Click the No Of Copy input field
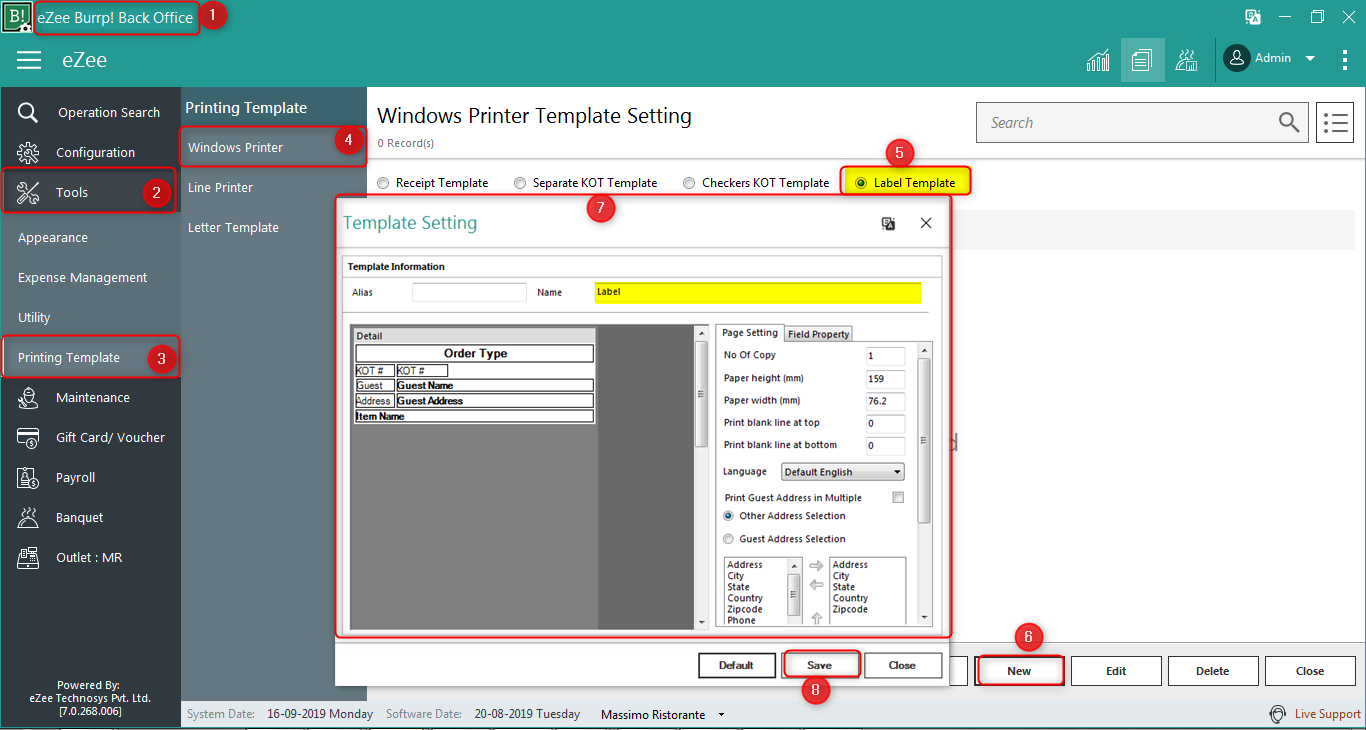The height and width of the screenshot is (730, 1366). pyautogui.click(x=885, y=356)
